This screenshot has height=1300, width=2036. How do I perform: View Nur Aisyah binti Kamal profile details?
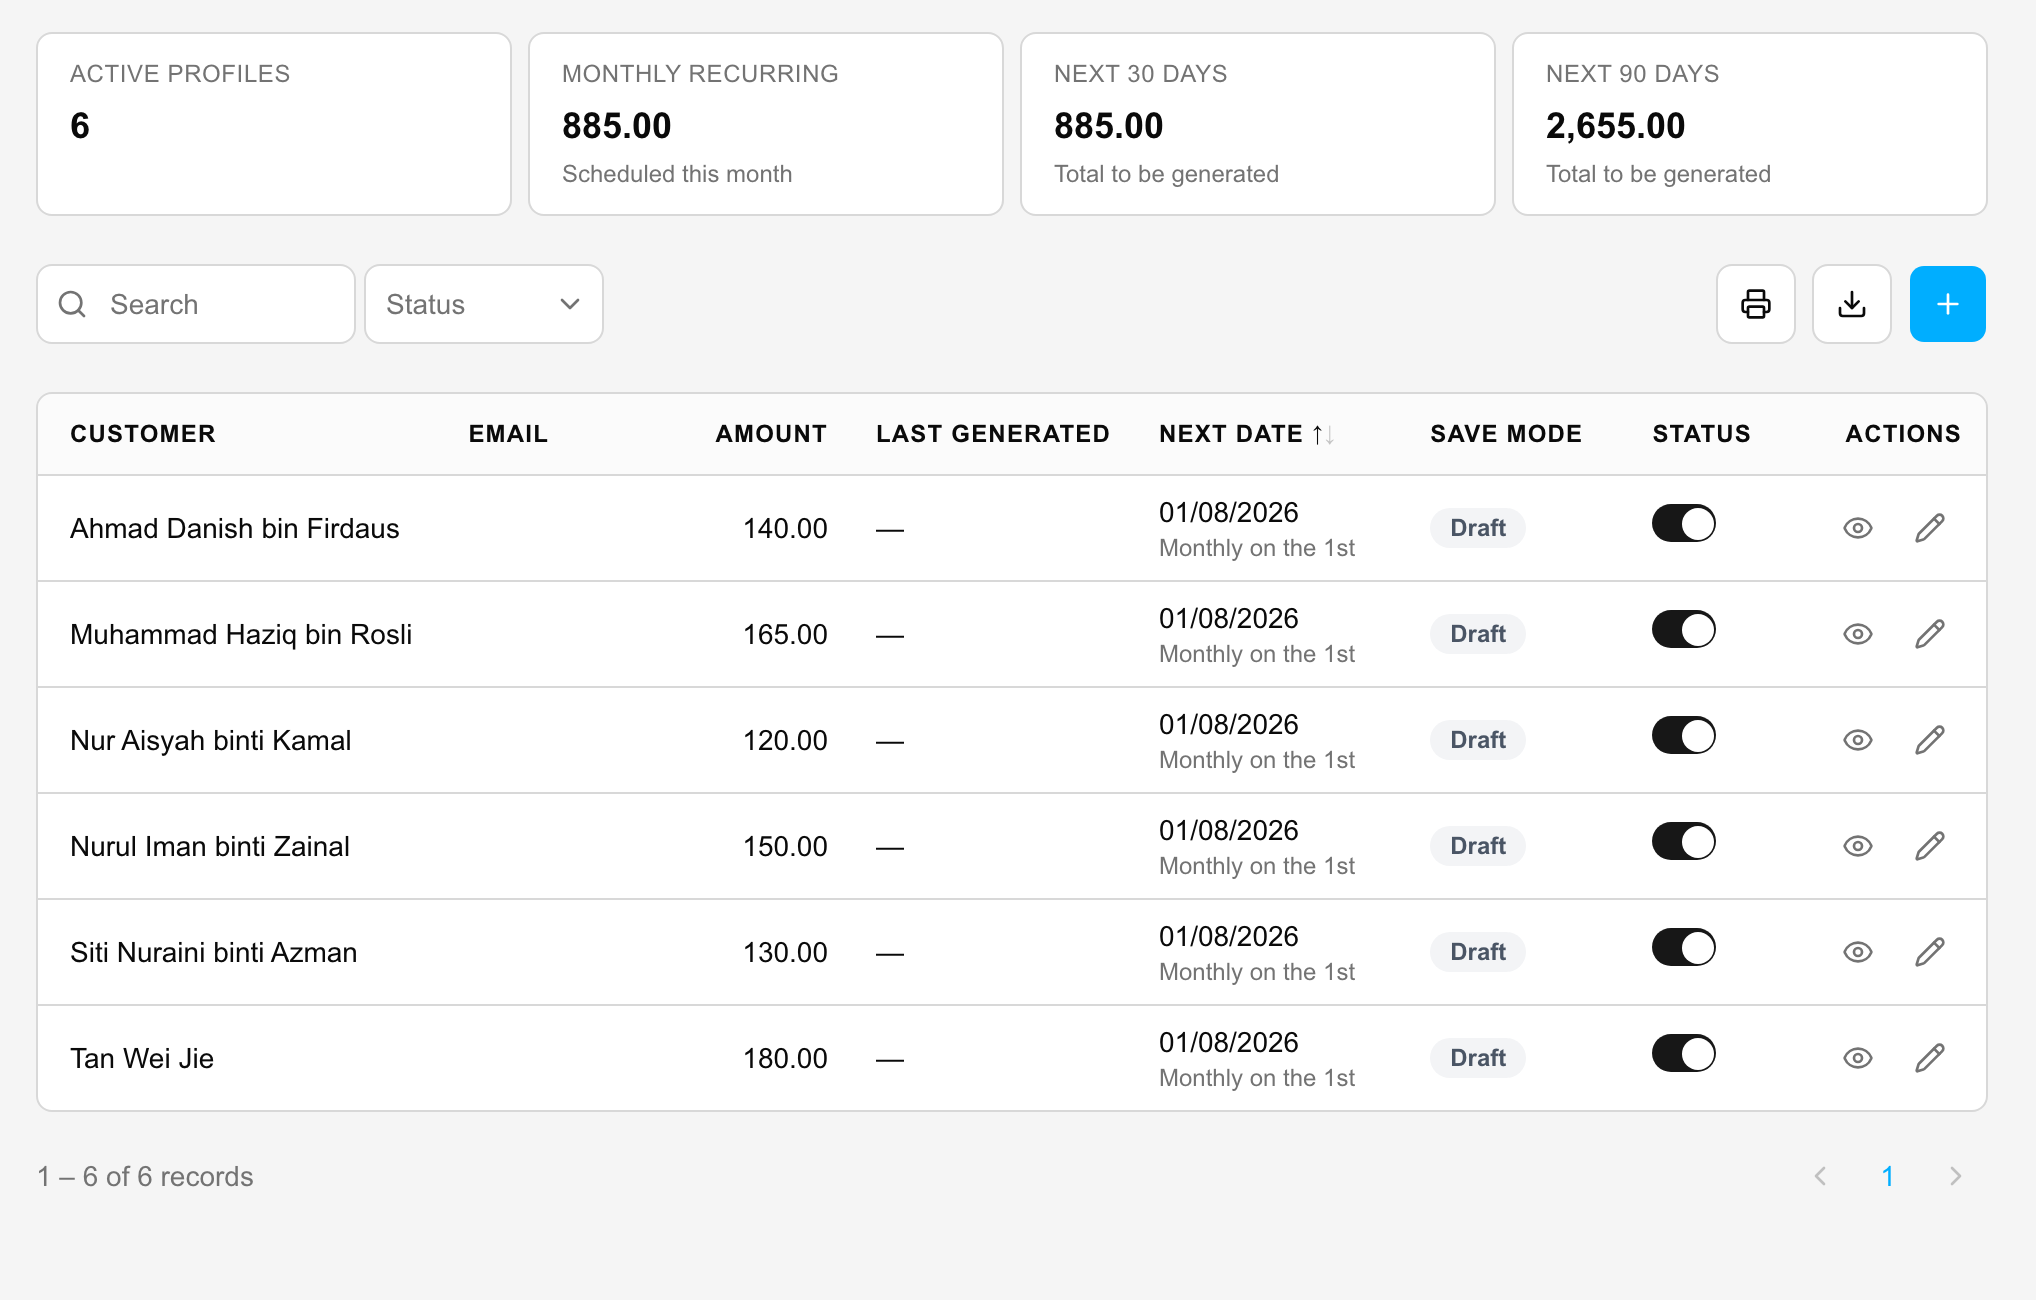click(x=1857, y=740)
